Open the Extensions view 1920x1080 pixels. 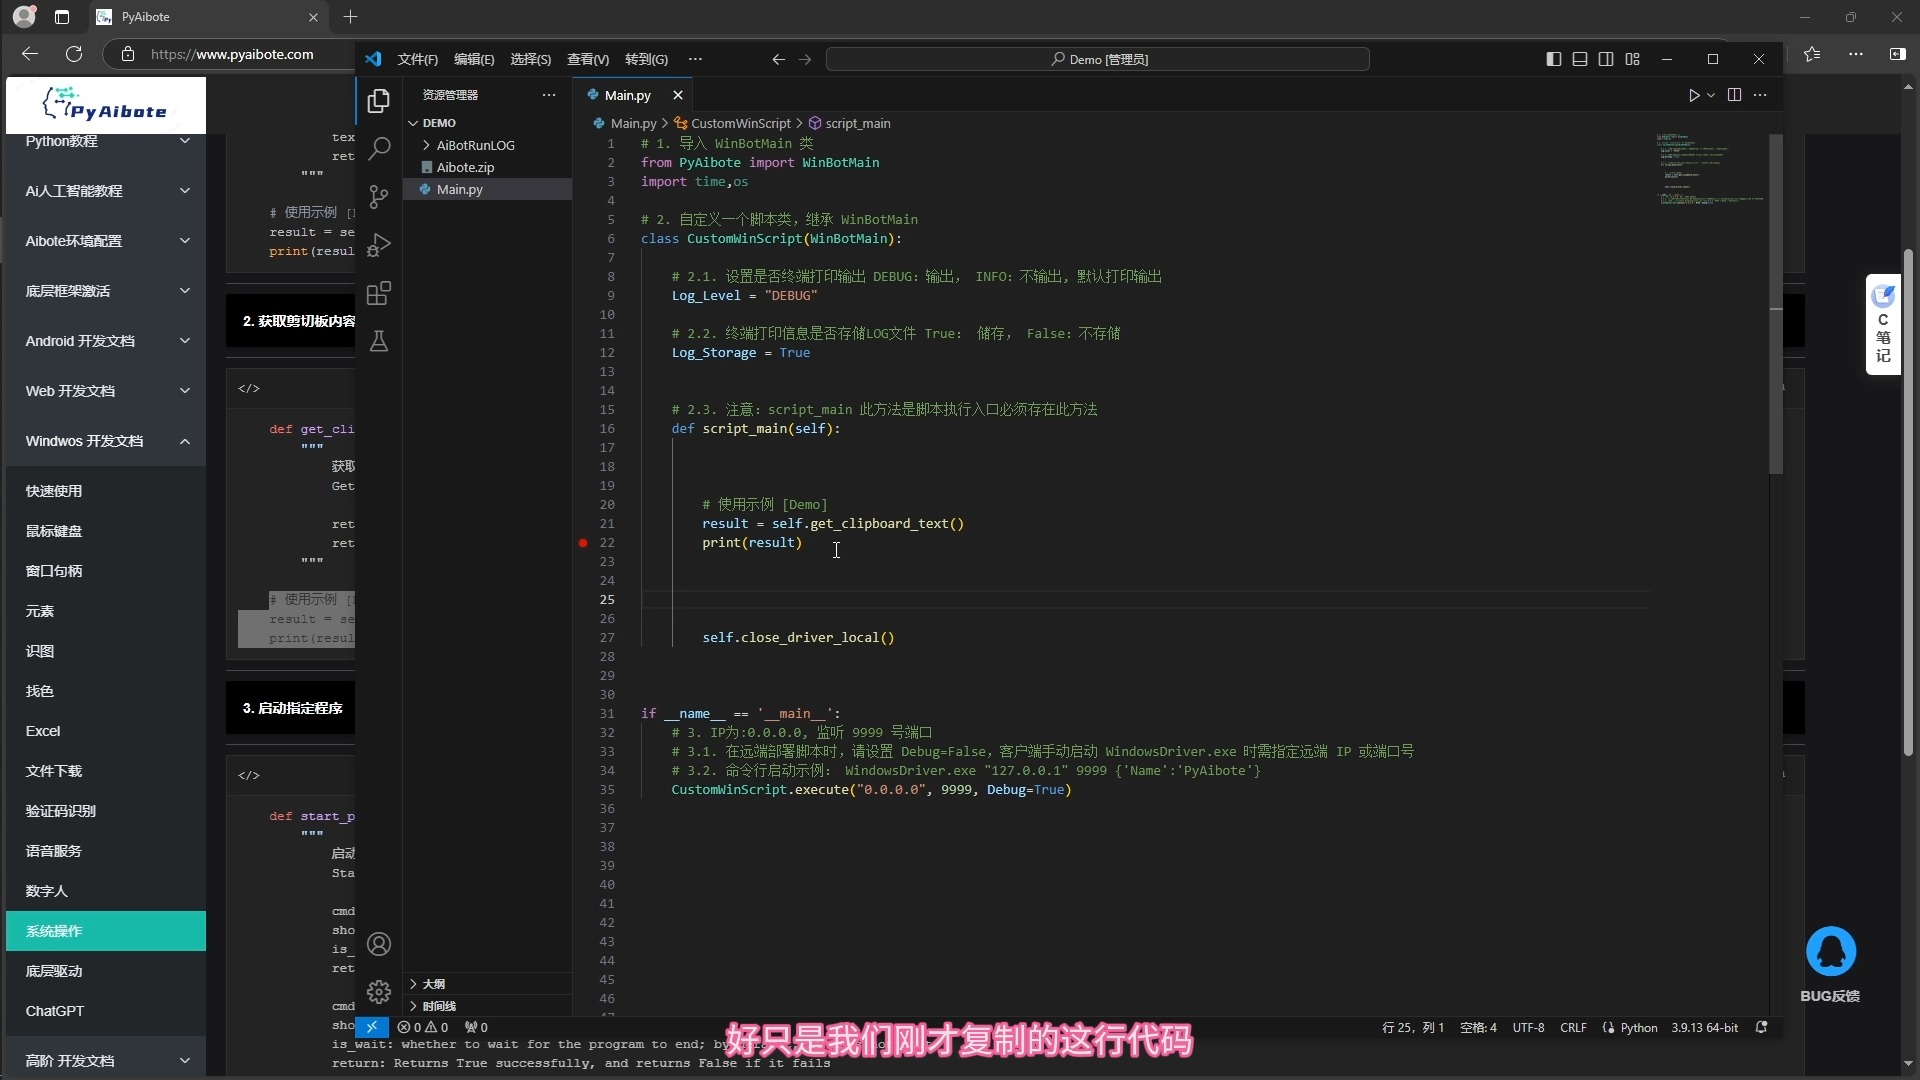(x=378, y=293)
